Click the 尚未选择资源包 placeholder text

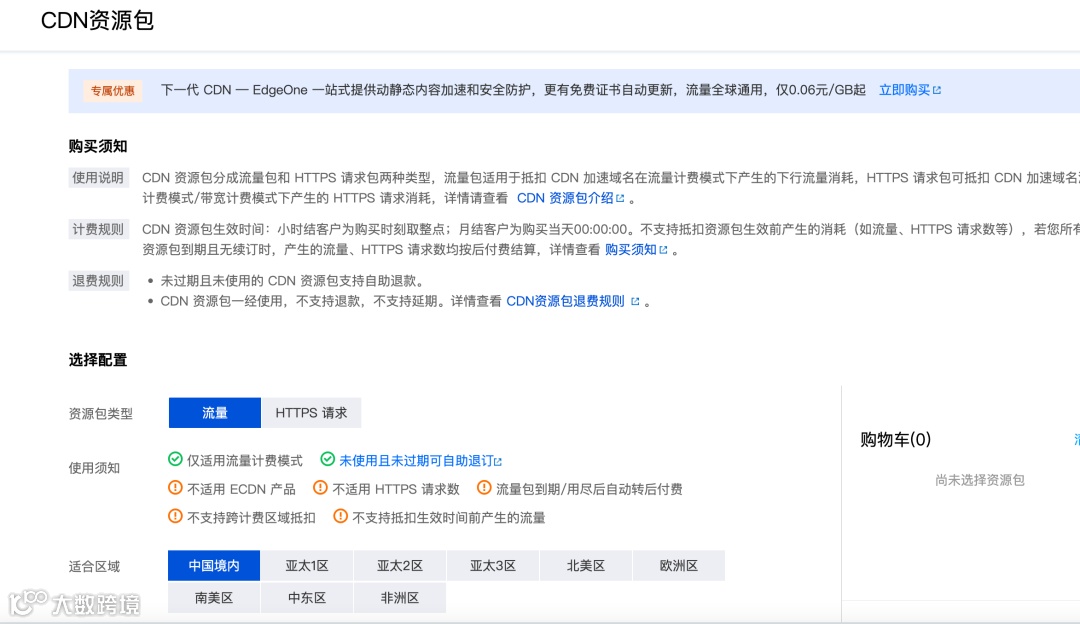(x=980, y=480)
